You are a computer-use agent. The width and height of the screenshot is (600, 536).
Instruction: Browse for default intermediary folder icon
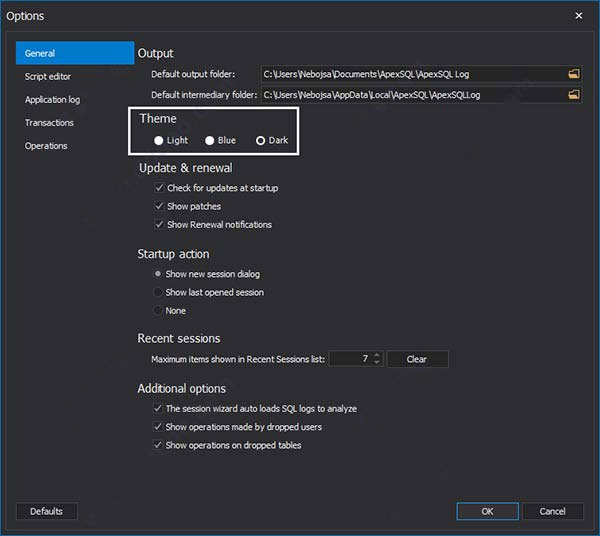574,95
